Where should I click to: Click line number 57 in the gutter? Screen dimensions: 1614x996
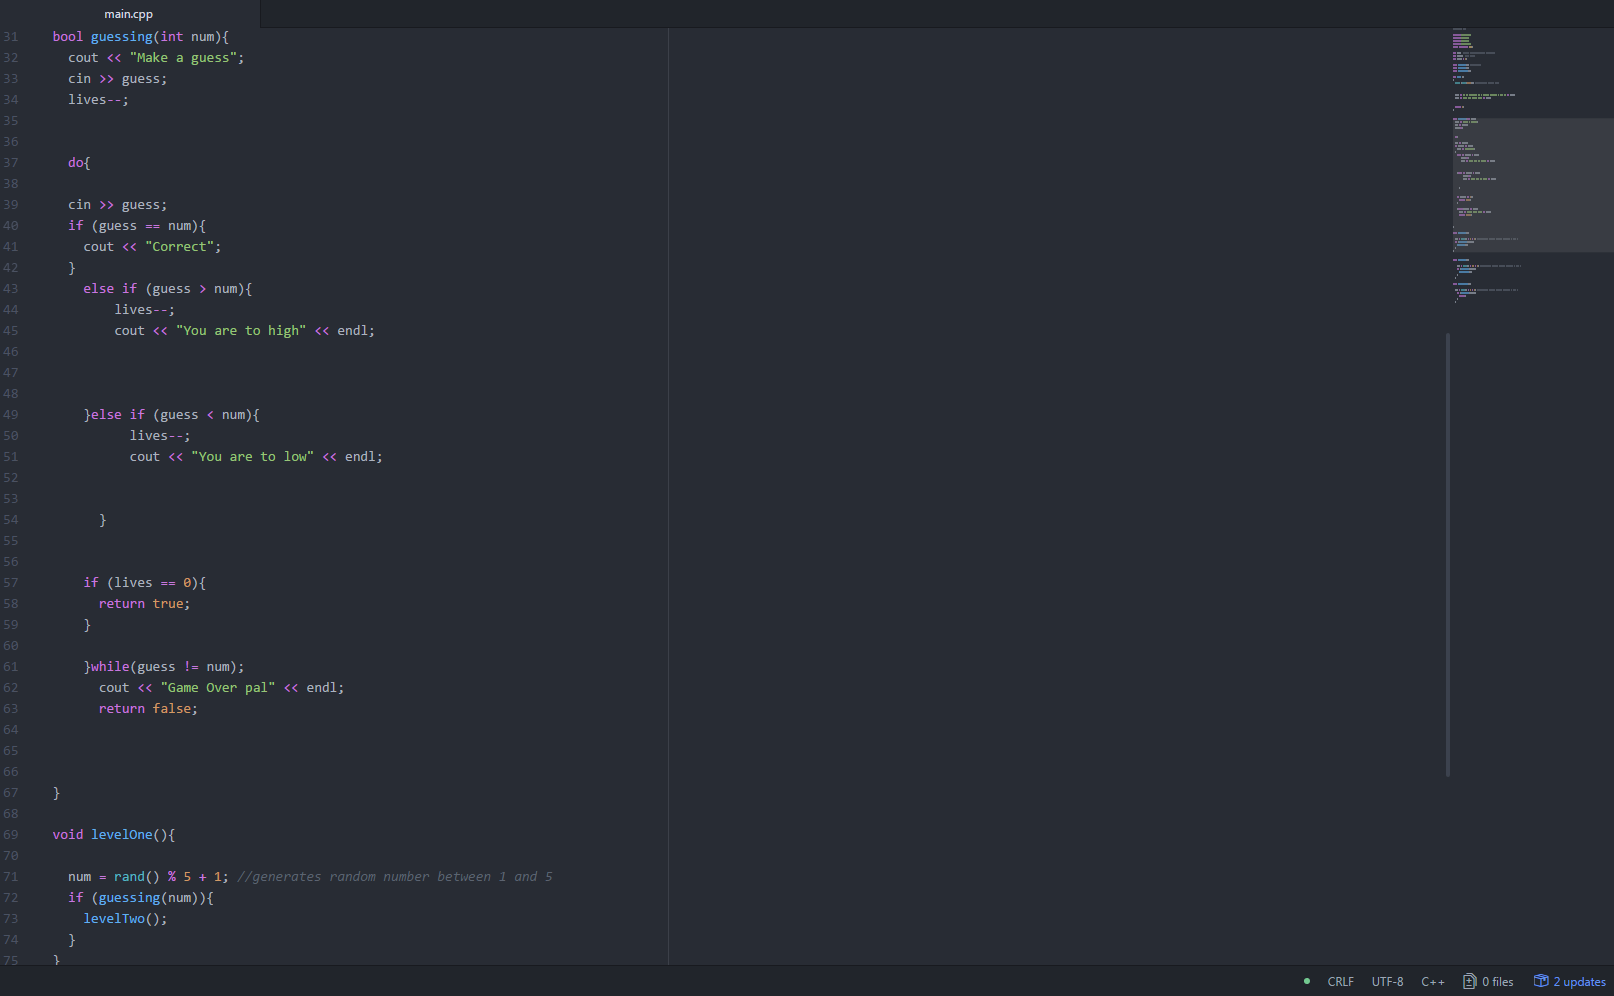[x=11, y=583]
